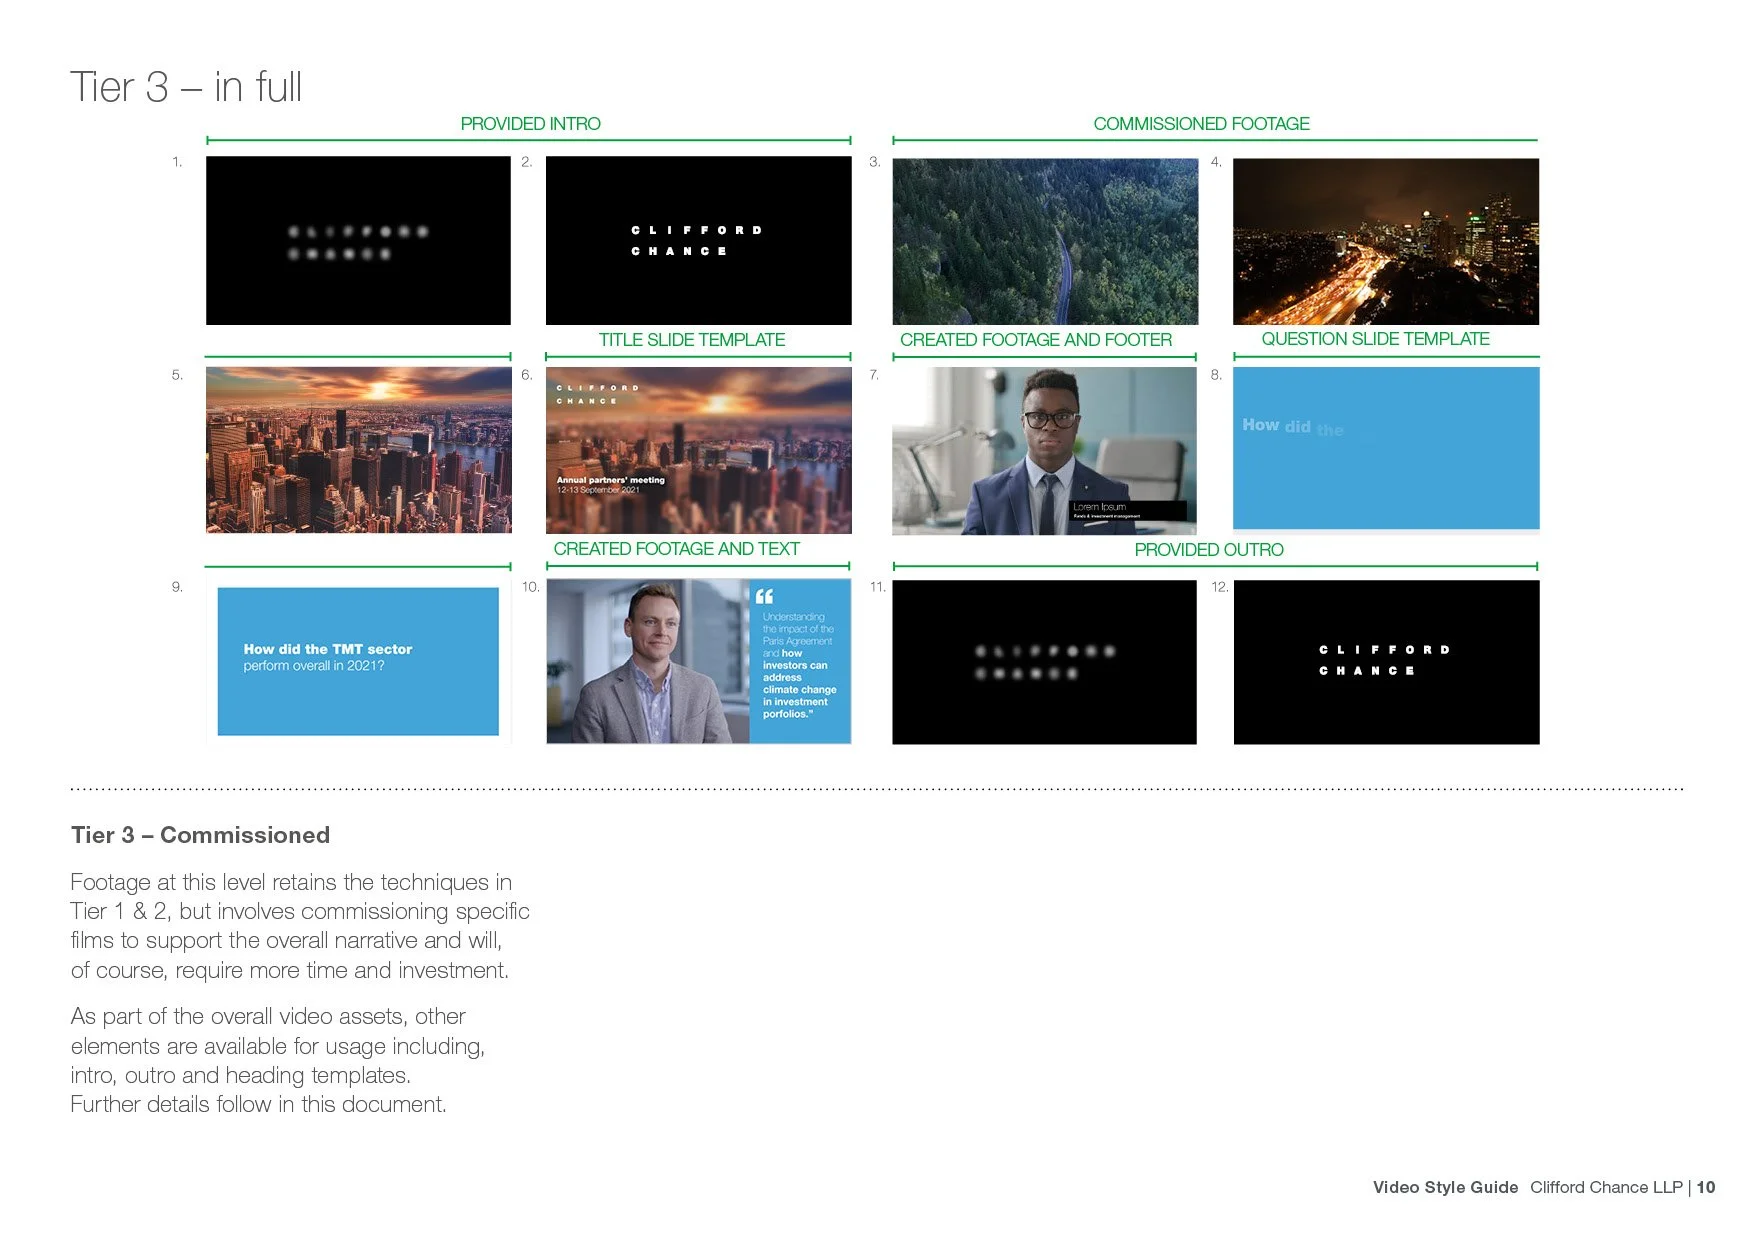The width and height of the screenshot is (1754, 1240).
Task: Click the TMT sector question slide 9
Action: pyautogui.click(x=358, y=661)
